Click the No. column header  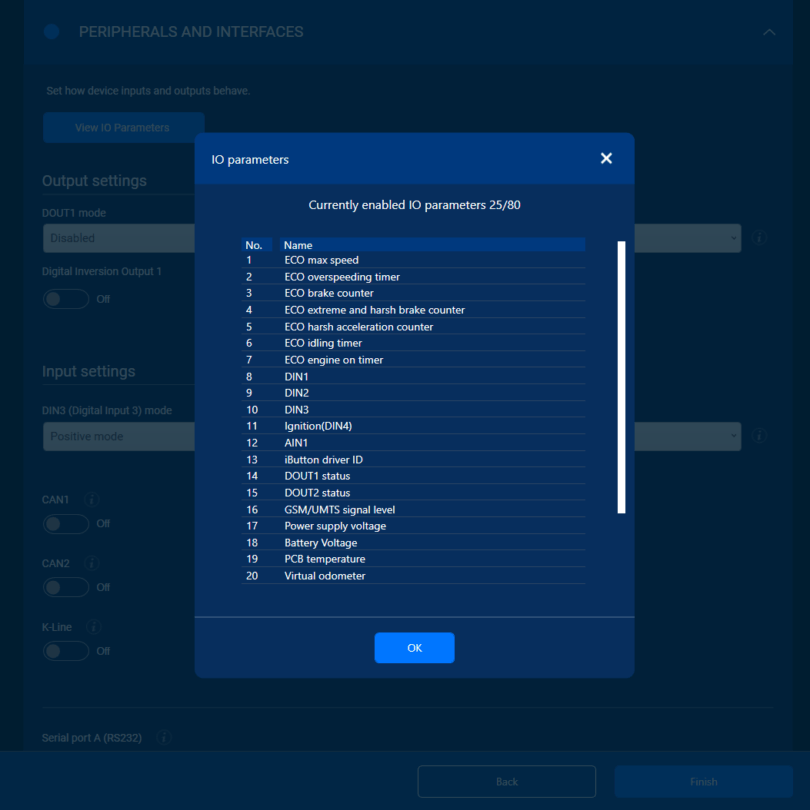257,245
